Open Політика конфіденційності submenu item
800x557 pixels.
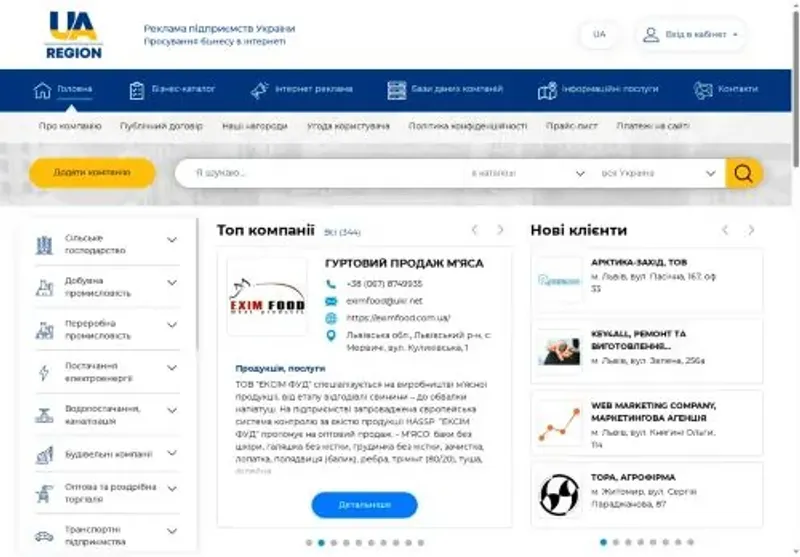click(468, 126)
